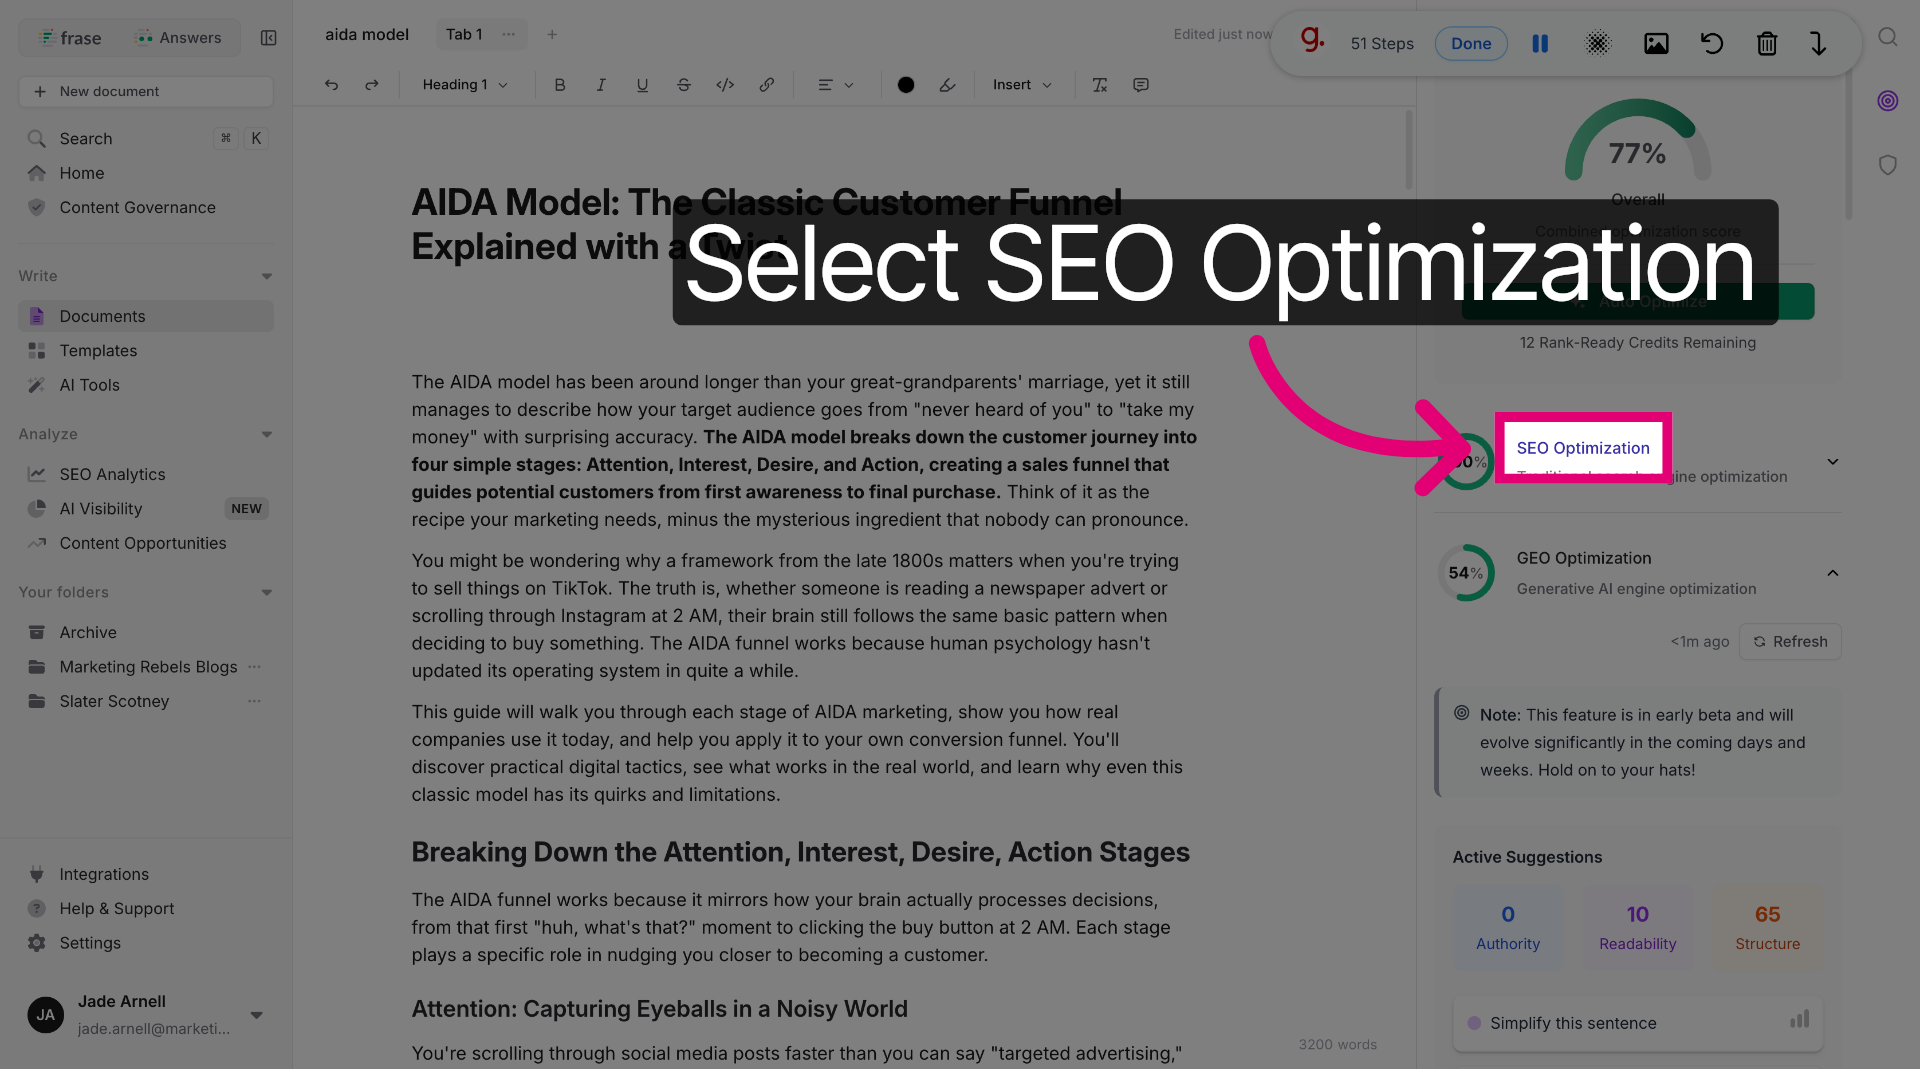1920x1069 pixels.
Task: Switch to the frase tab
Action: point(70,38)
